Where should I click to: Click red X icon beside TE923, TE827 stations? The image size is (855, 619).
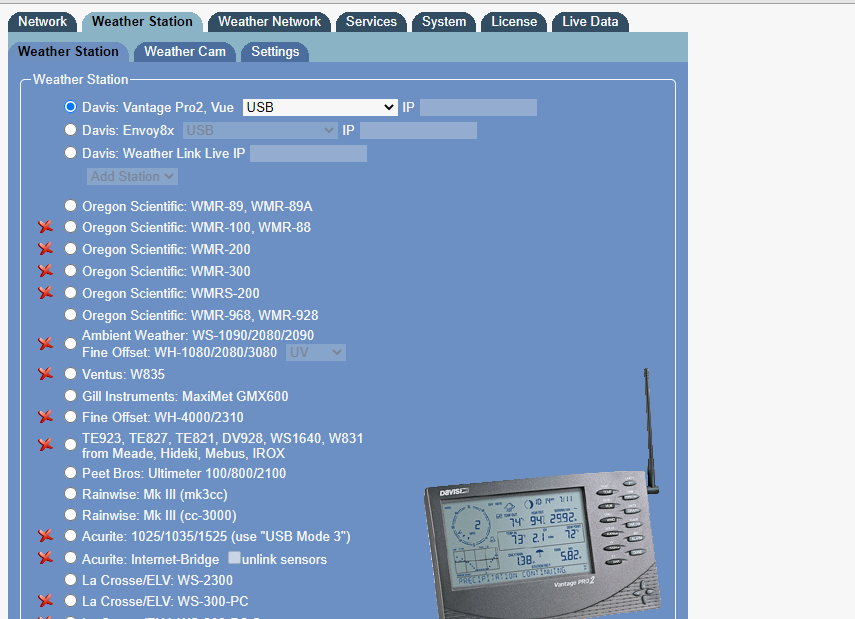pos(45,445)
